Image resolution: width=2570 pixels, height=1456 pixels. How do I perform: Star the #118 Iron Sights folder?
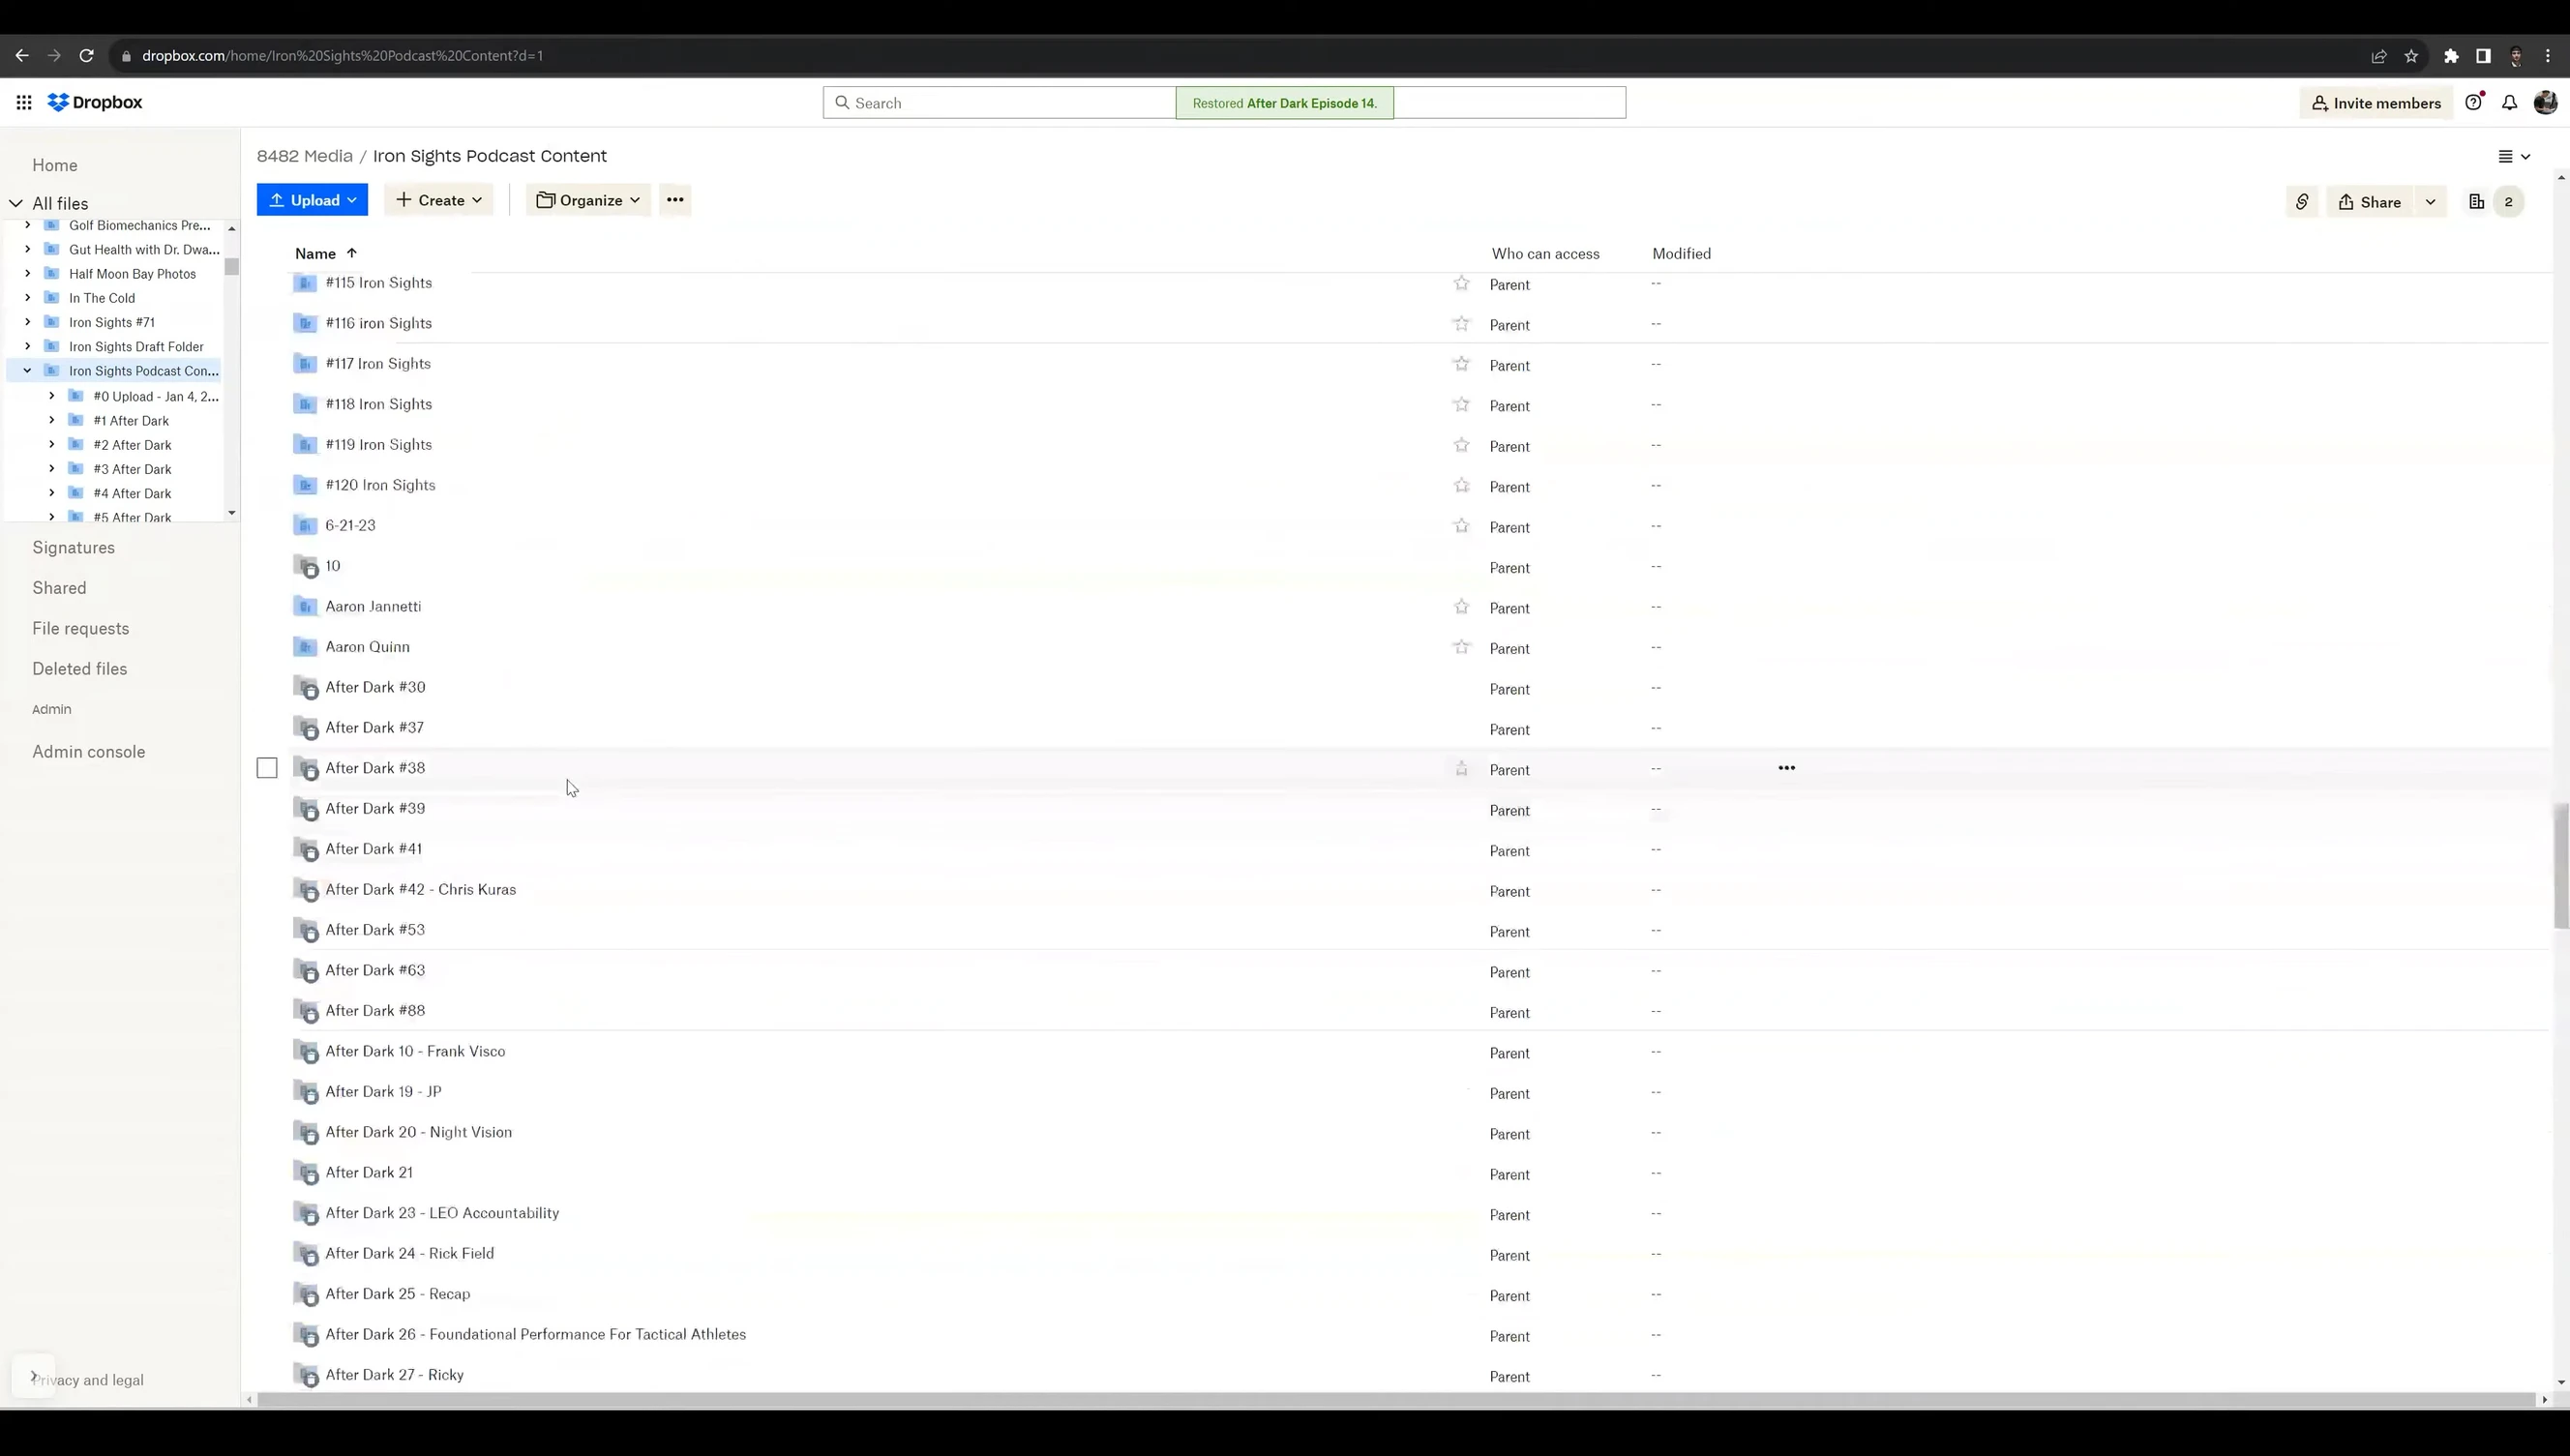1461,405
